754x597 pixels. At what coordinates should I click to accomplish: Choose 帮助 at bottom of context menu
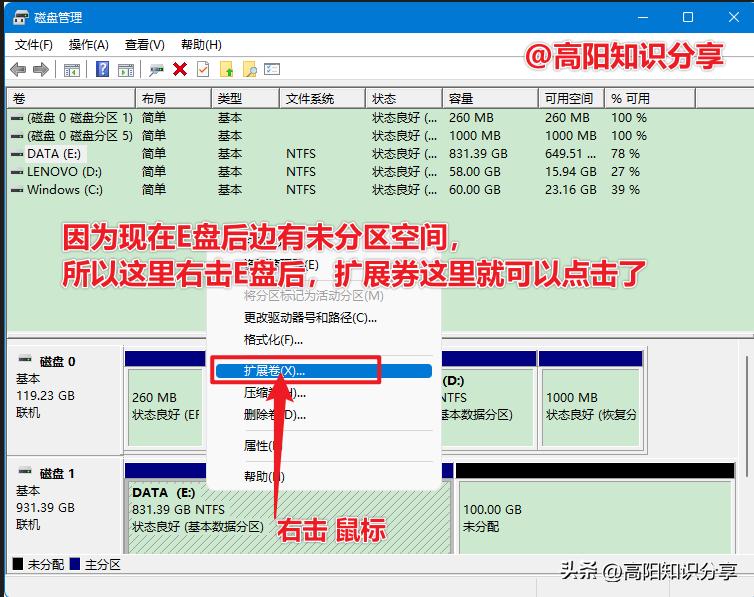324,476
